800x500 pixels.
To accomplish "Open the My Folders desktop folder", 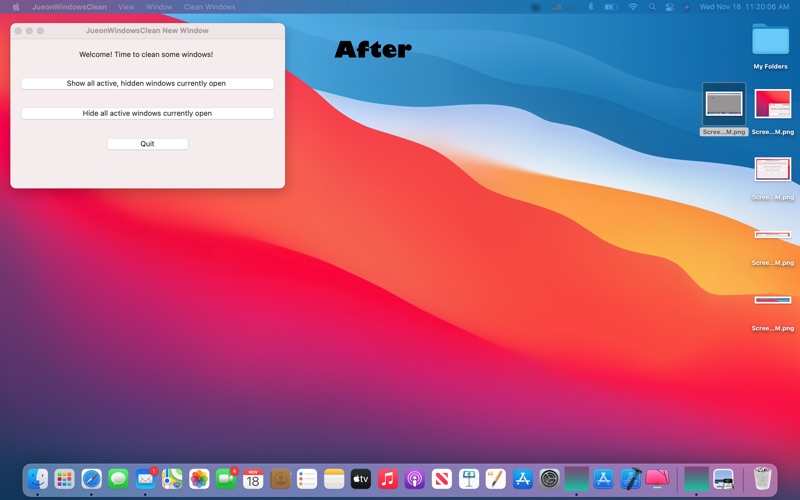I will click(770, 41).
